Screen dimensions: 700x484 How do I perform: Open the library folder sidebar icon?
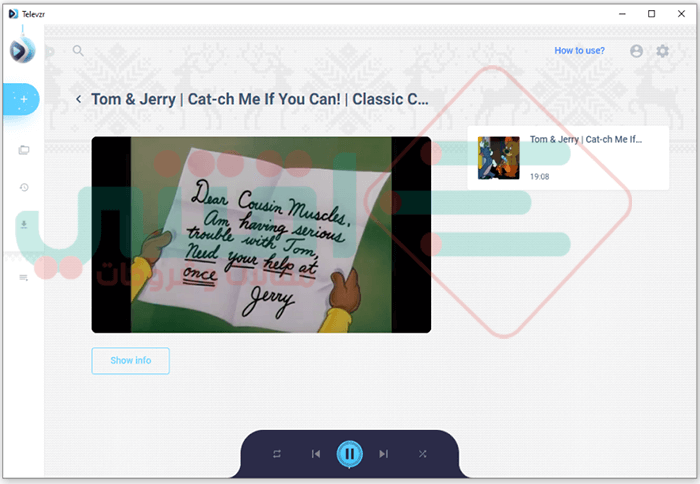coord(24,150)
